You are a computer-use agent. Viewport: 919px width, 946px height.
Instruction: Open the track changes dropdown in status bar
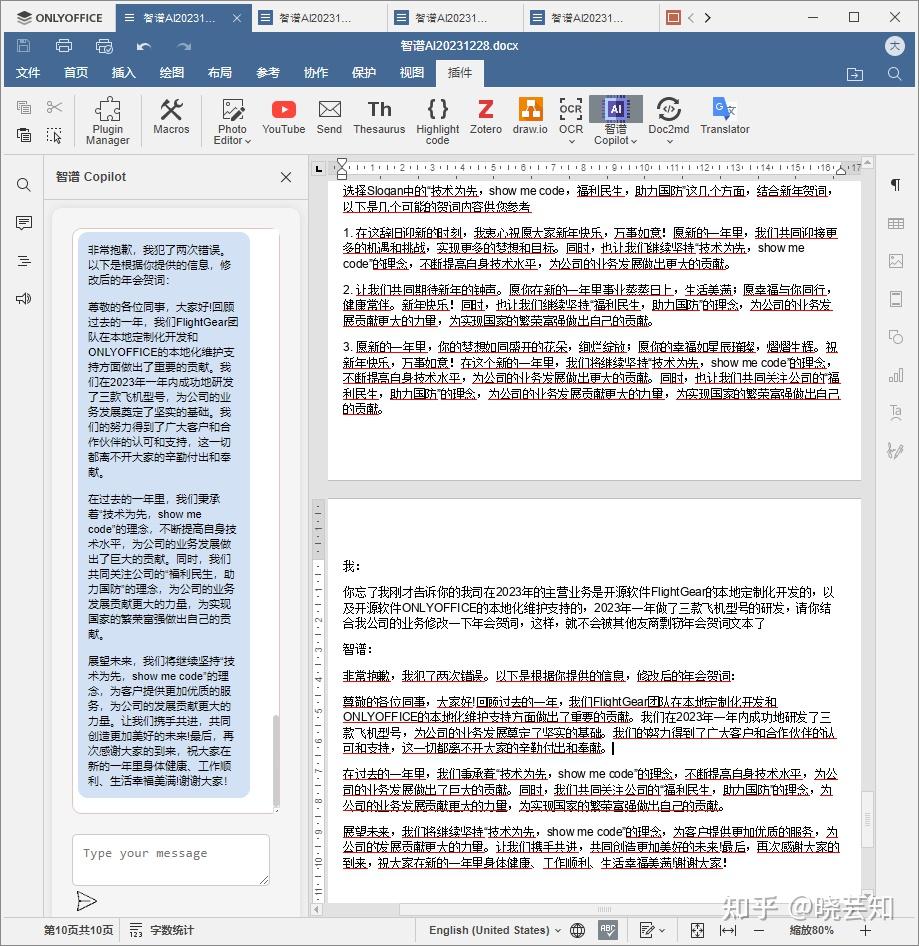pyautogui.click(x=652, y=930)
